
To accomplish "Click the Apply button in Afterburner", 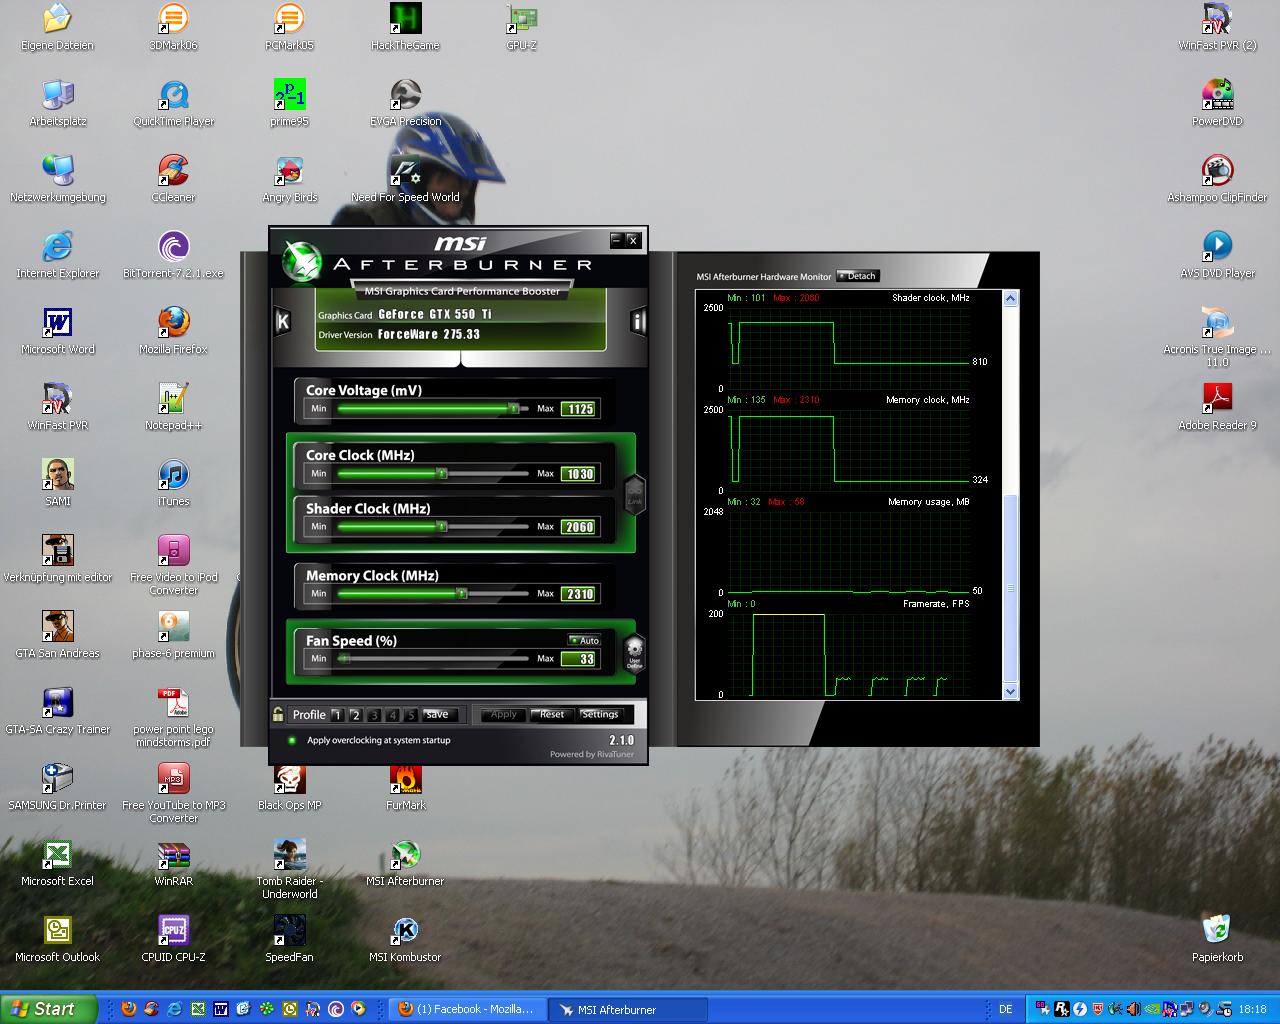I will click(503, 715).
